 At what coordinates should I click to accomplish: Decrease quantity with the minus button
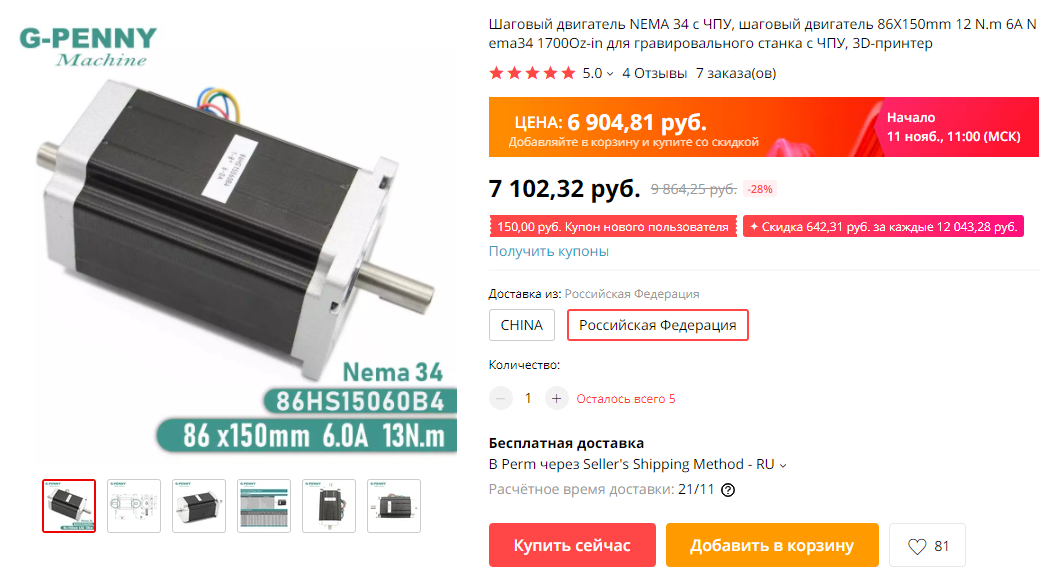click(x=500, y=399)
